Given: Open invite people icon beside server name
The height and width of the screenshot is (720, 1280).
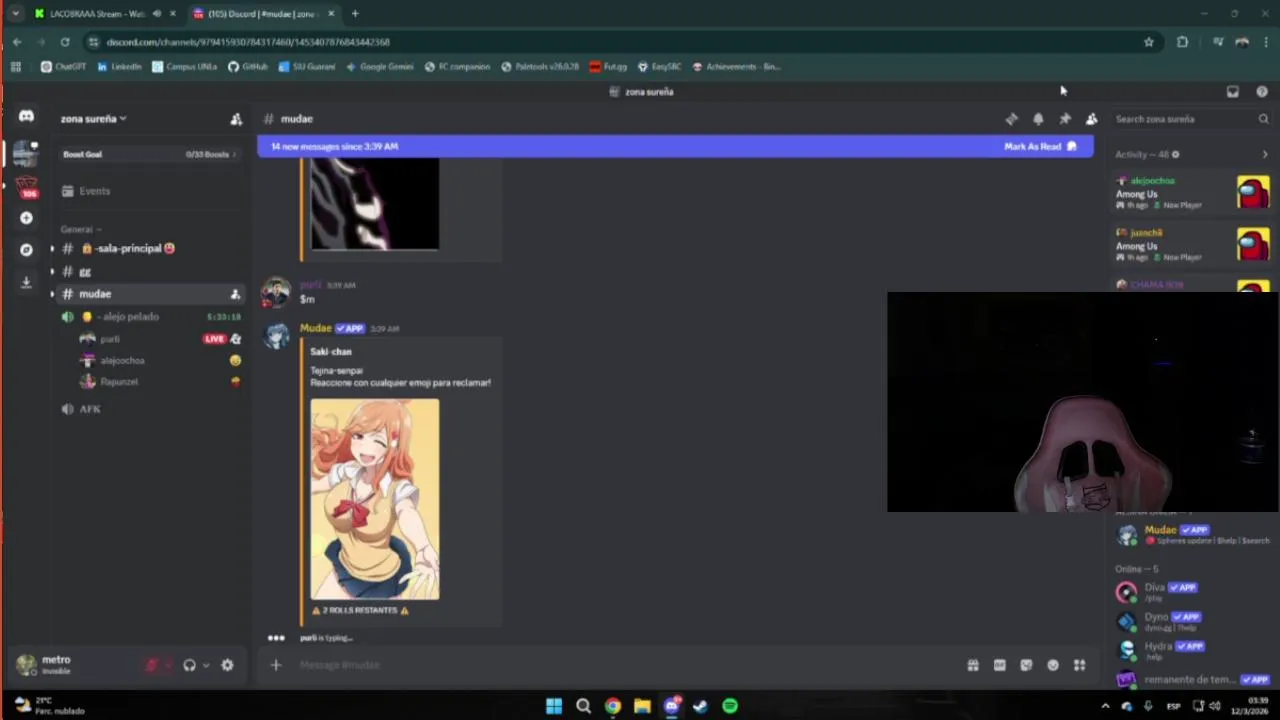Looking at the screenshot, I should coord(236,119).
